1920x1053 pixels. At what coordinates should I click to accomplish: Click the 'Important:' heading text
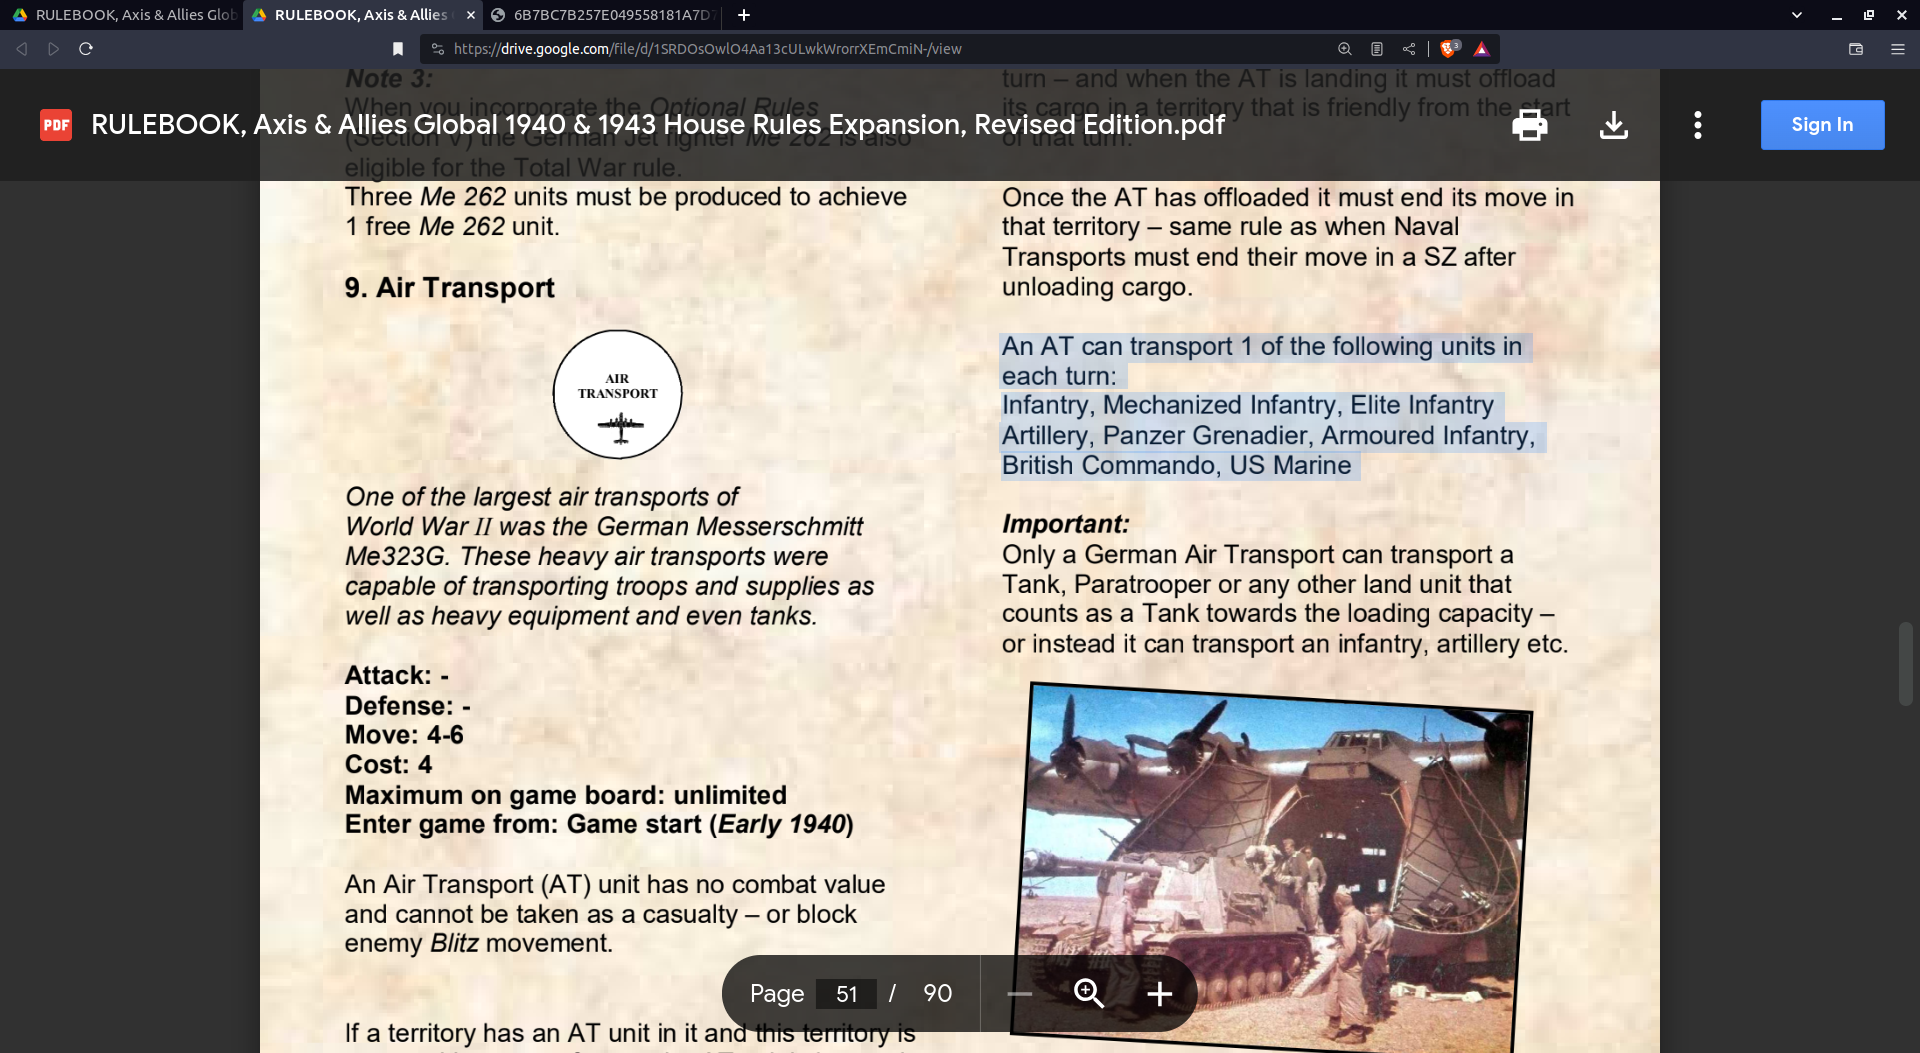point(1065,524)
